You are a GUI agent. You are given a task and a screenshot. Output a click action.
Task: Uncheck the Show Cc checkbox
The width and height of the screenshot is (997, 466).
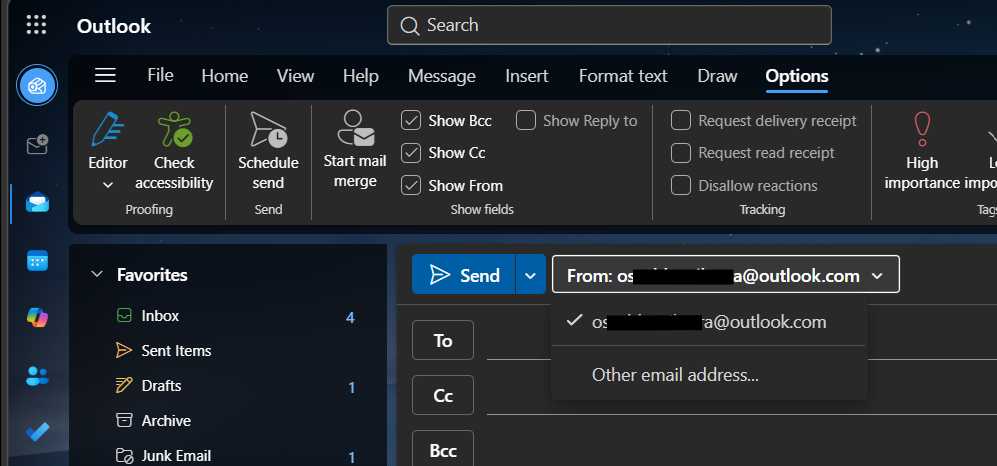[x=411, y=153]
